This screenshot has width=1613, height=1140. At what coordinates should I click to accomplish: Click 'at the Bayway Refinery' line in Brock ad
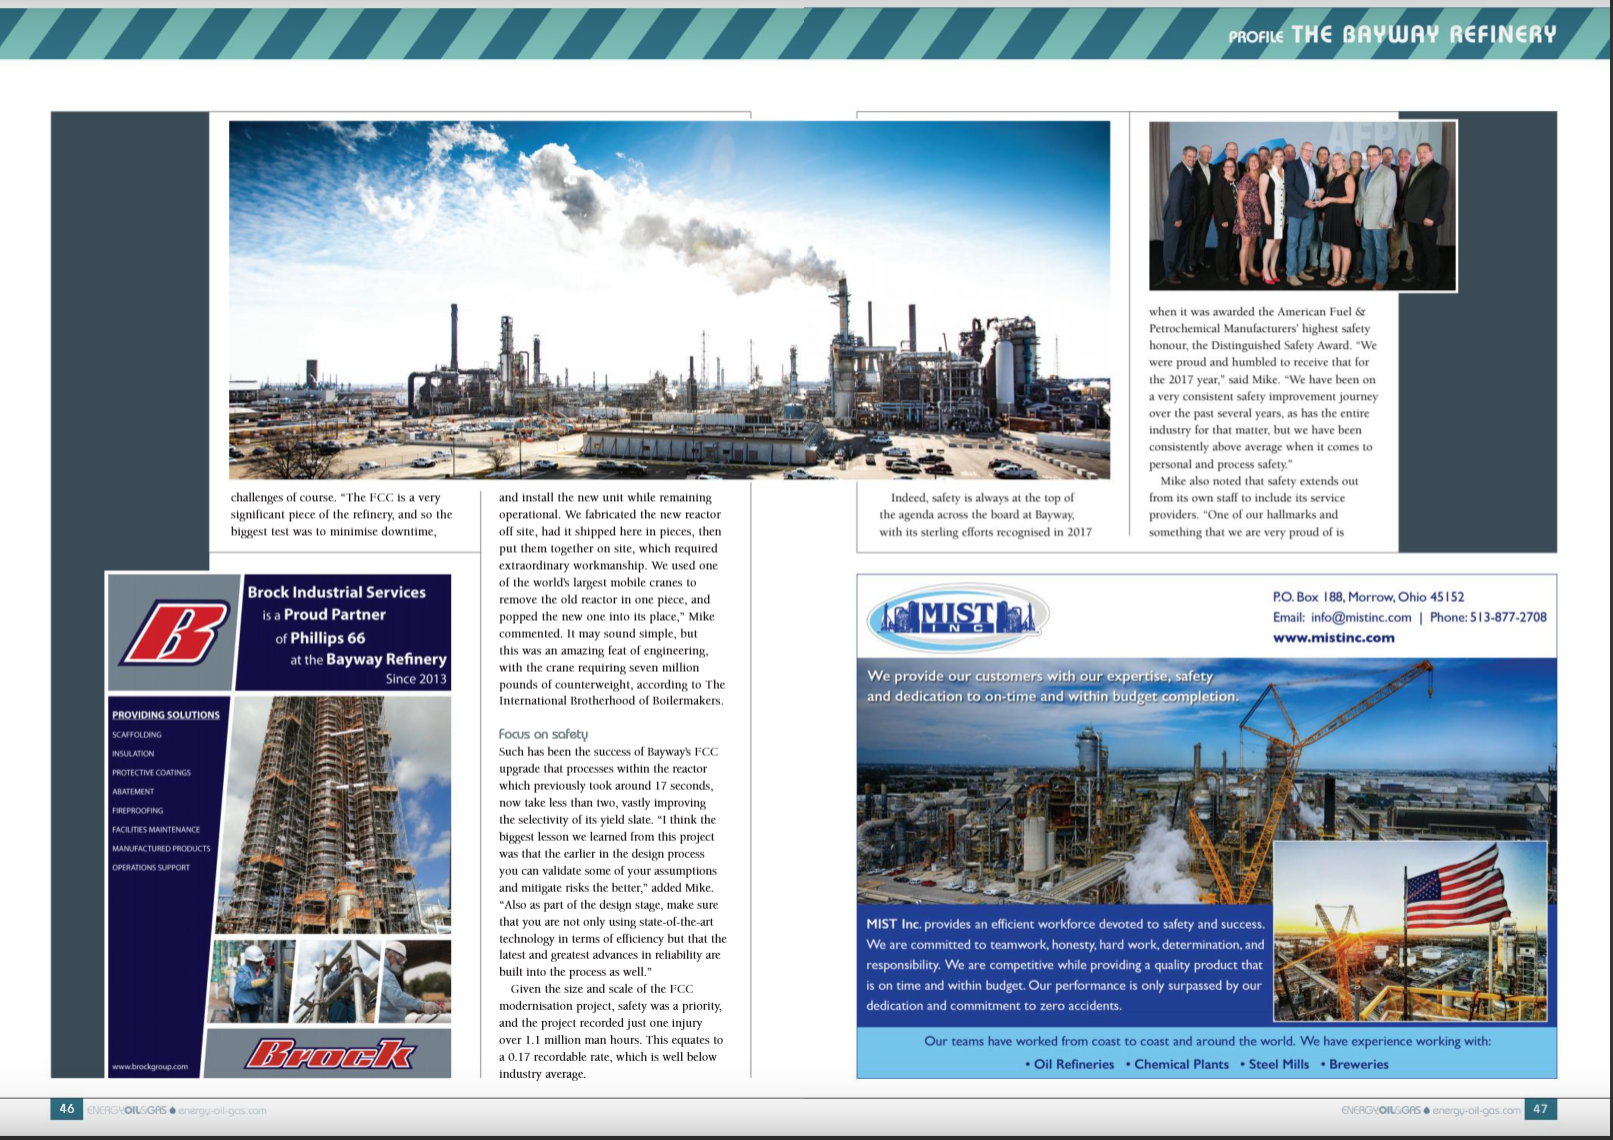pyautogui.click(x=368, y=659)
